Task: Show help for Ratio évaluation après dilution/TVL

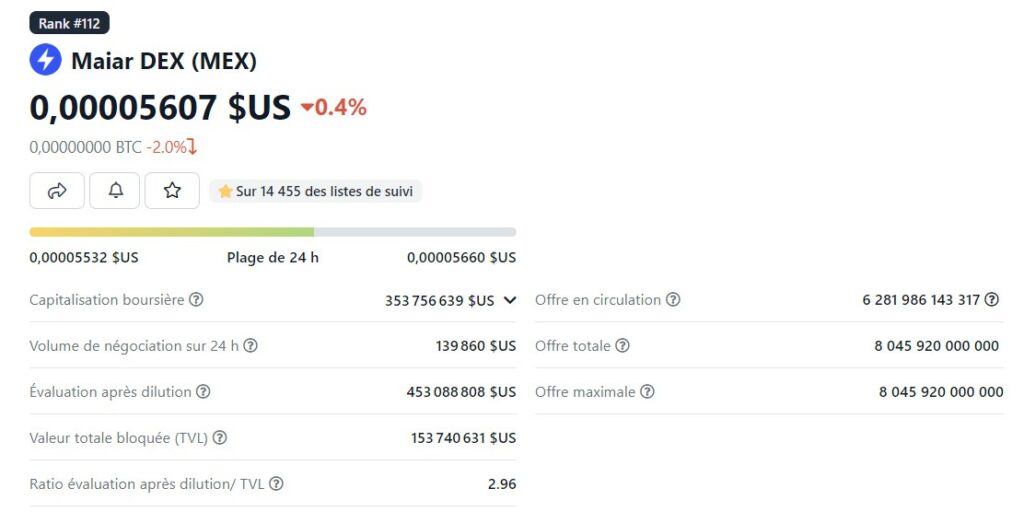Action: (276, 484)
